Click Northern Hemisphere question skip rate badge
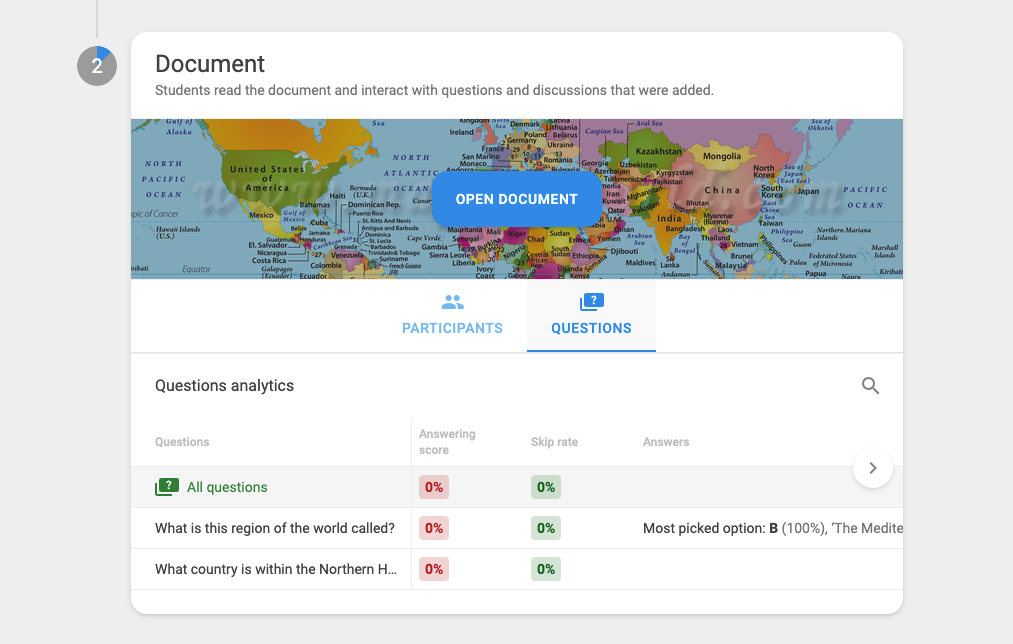1013x644 pixels. click(546, 569)
